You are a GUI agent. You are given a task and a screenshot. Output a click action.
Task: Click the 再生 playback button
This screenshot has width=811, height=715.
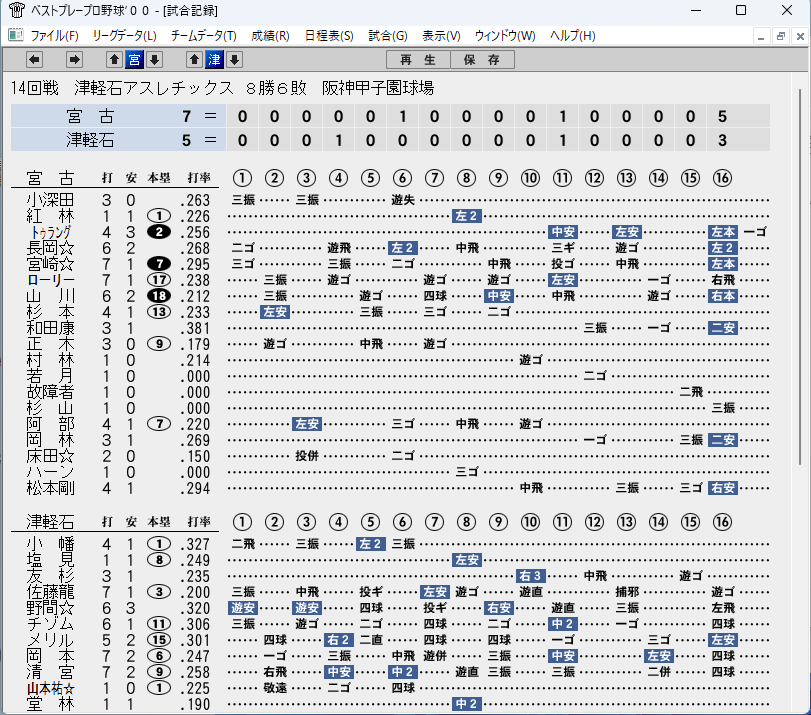click(x=418, y=60)
